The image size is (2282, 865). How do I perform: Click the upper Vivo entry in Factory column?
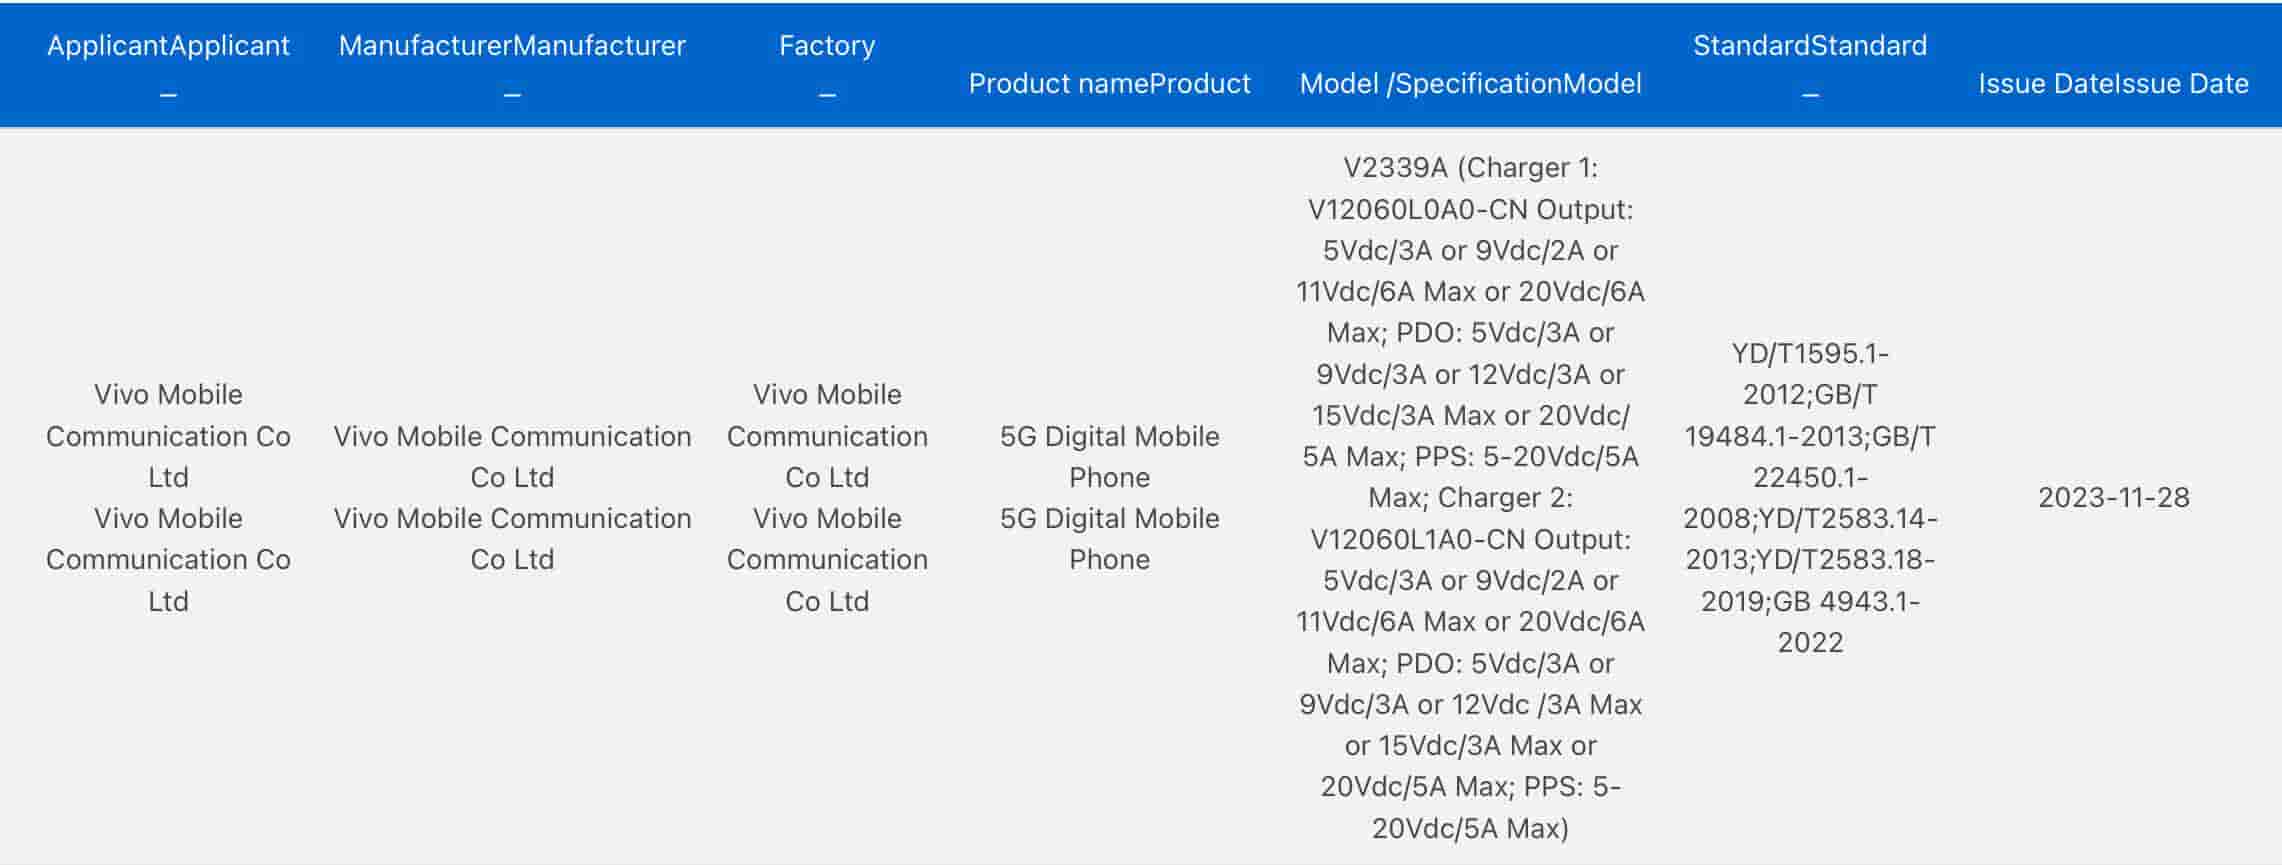[x=827, y=436]
